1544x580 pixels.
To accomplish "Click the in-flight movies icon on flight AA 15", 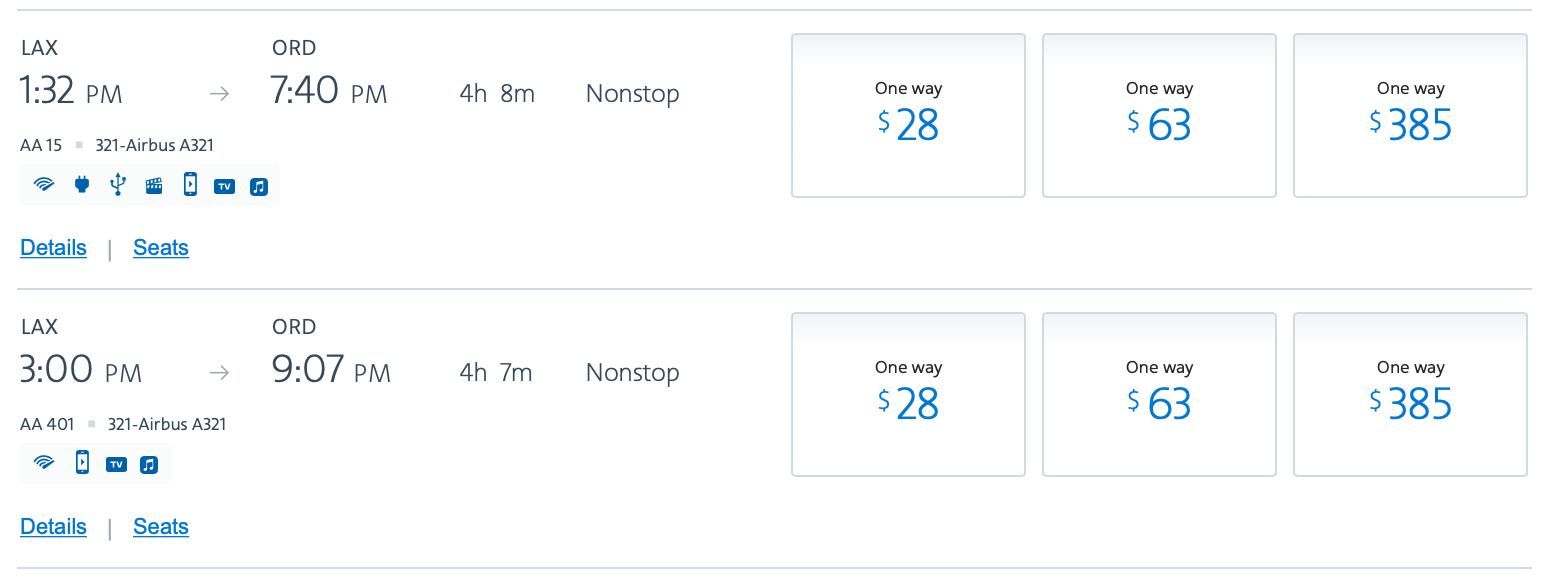I will click(x=153, y=185).
